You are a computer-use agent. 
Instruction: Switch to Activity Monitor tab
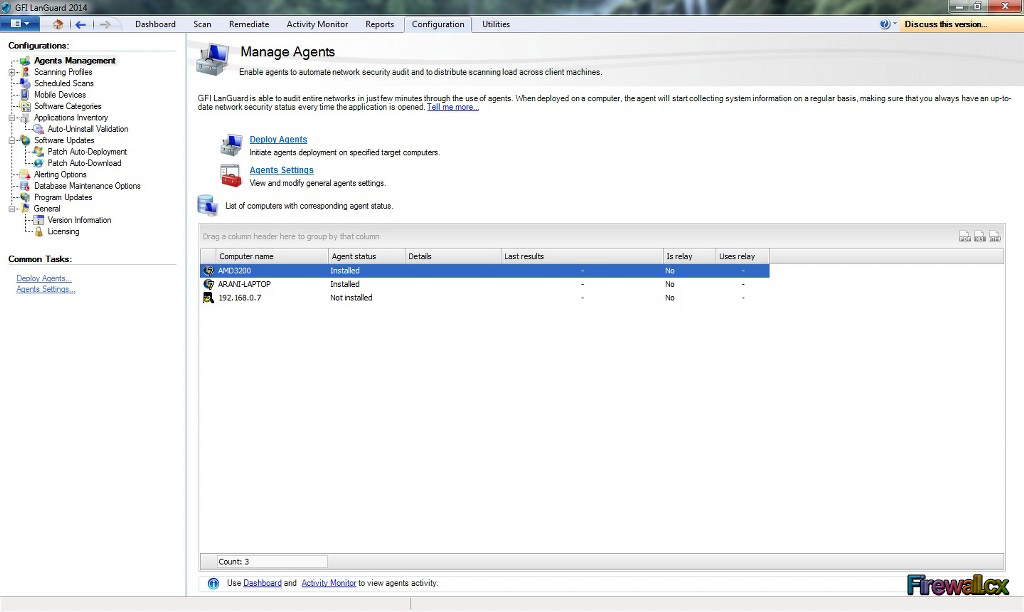[x=317, y=24]
